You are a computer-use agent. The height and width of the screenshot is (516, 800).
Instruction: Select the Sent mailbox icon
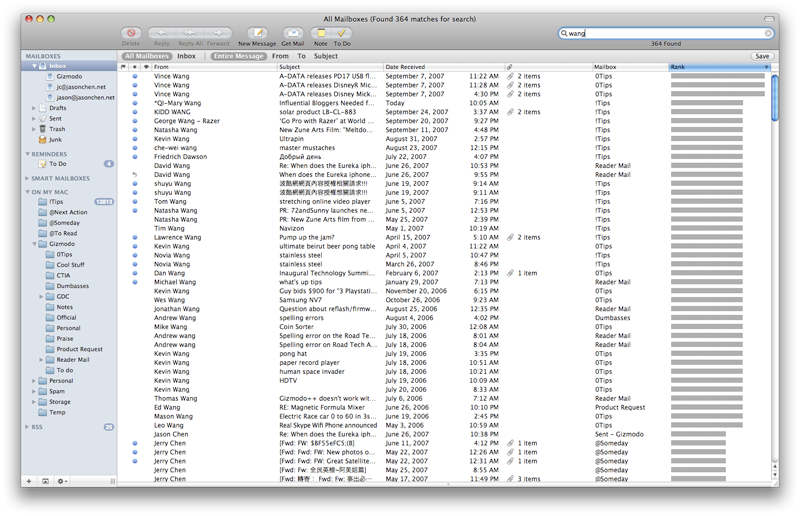point(43,118)
